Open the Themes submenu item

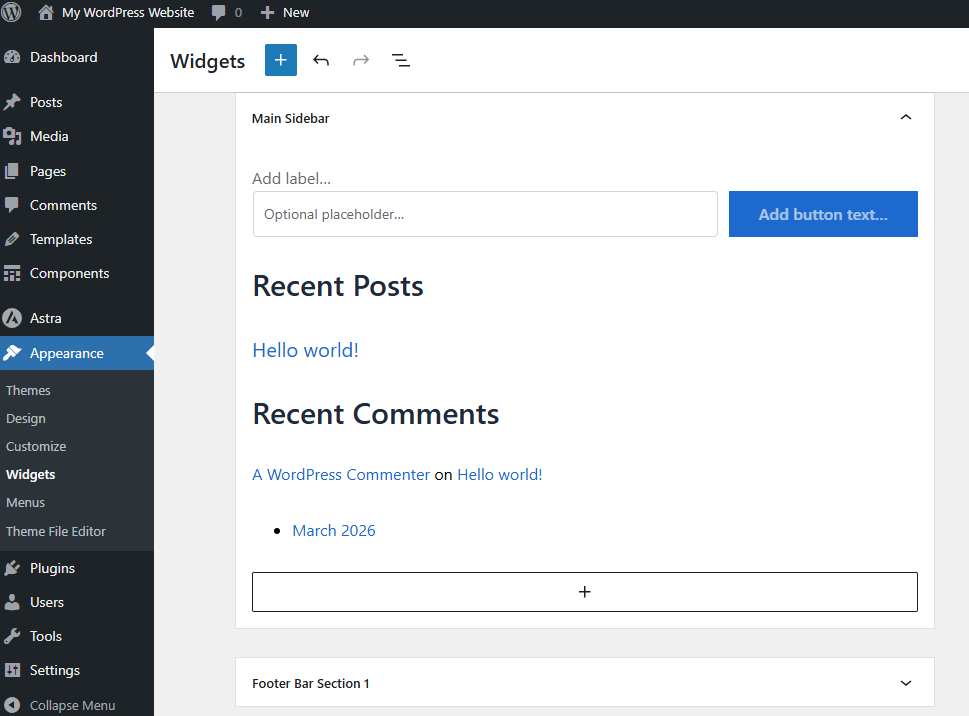coord(28,390)
